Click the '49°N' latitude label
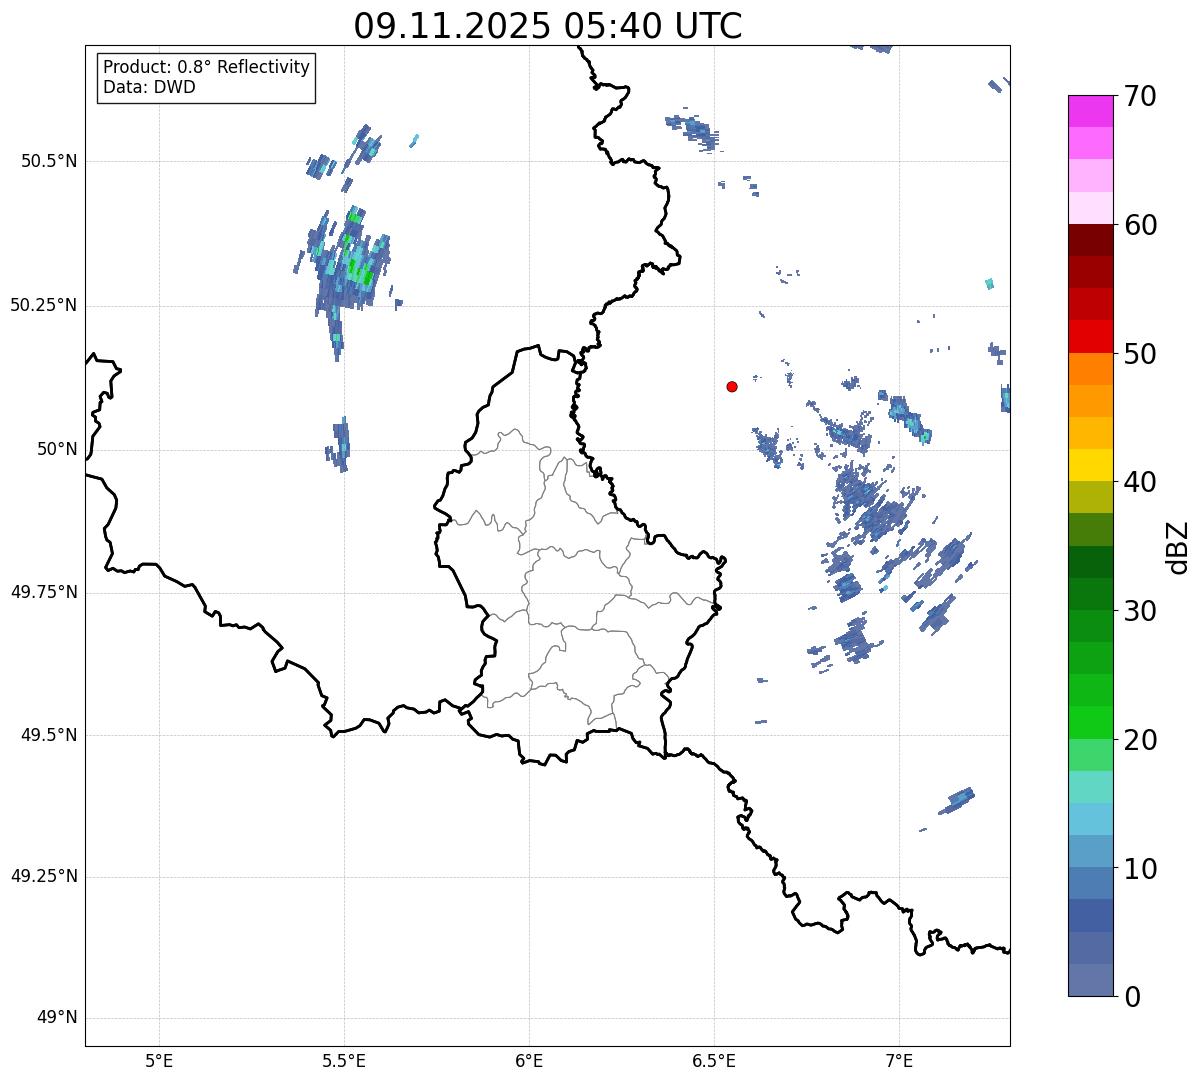 coord(57,1018)
